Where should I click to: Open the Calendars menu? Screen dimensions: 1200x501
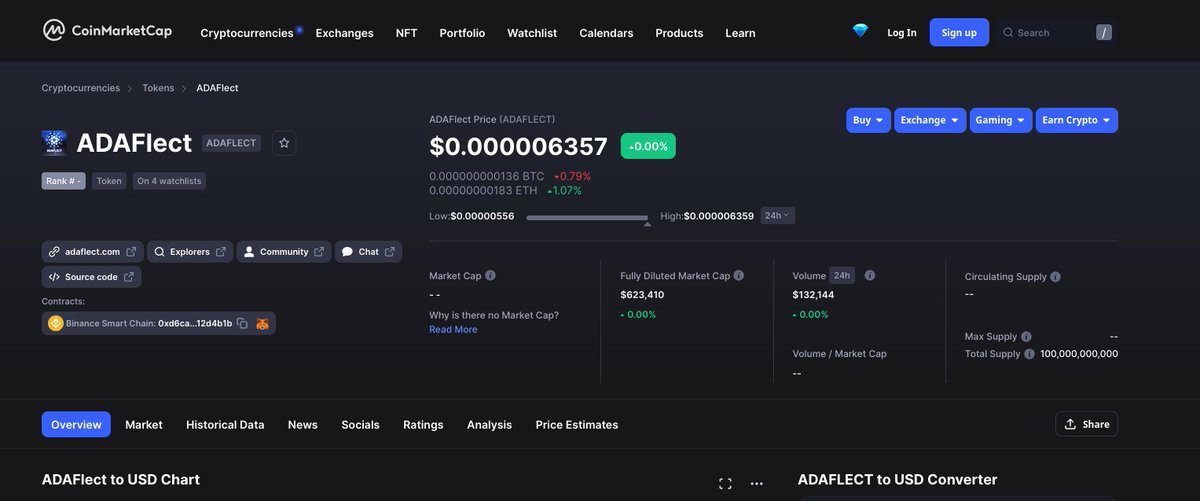606,33
